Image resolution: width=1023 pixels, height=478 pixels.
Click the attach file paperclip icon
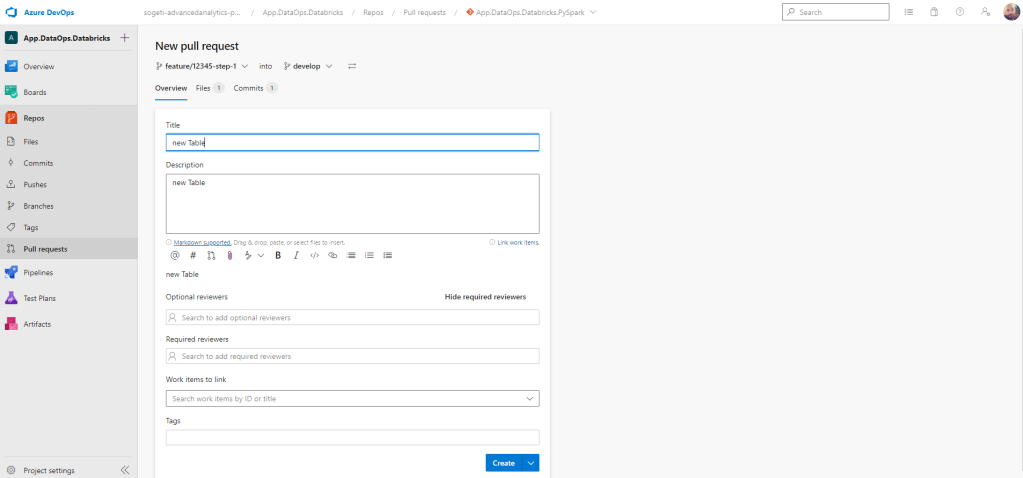click(229, 255)
